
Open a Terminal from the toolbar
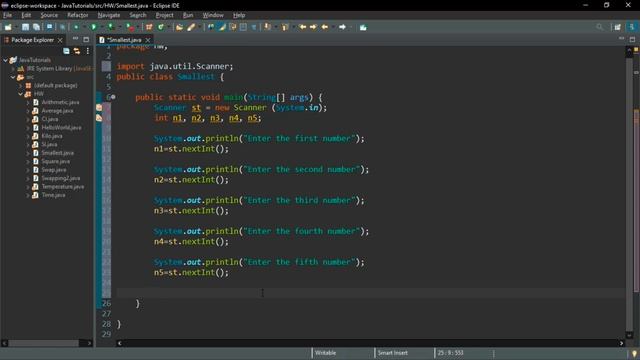pos(49,27)
